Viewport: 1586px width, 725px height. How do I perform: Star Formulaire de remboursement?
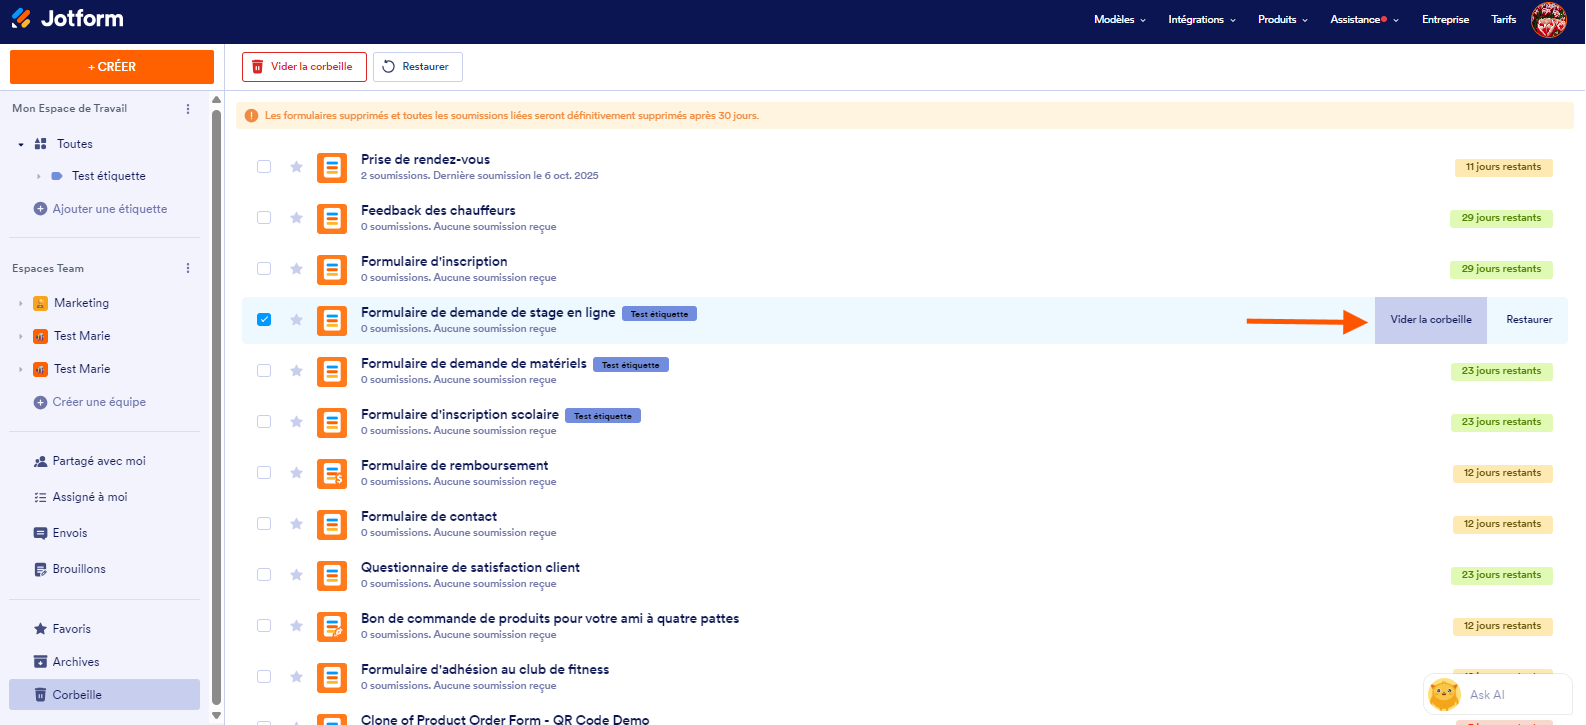[296, 473]
